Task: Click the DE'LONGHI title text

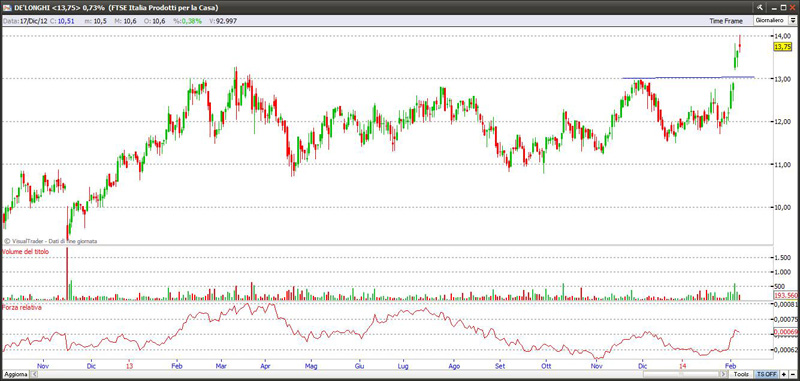Action: tap(33, 8)
